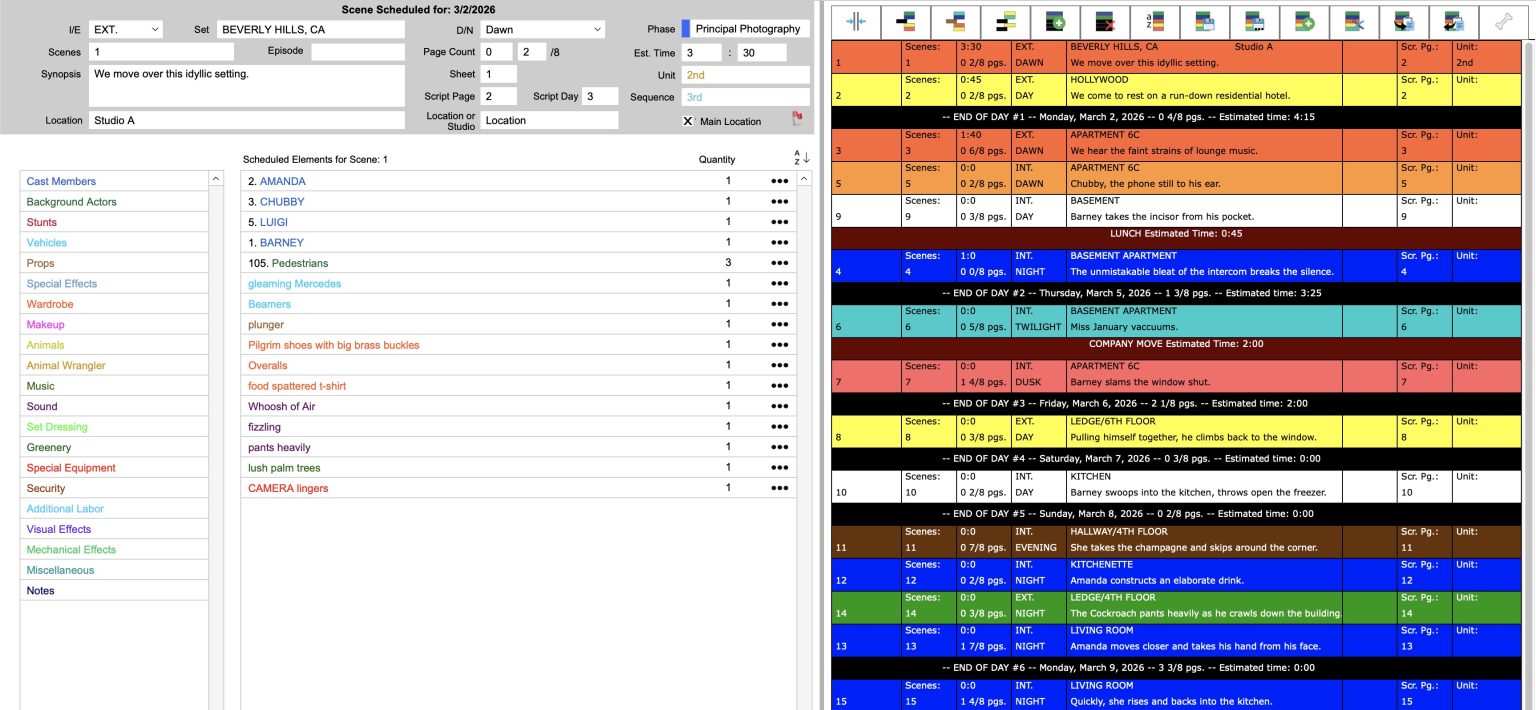Screen dimensions: 1536x710
Task: Click the Script Day field
Action: [x=601, y=96]
